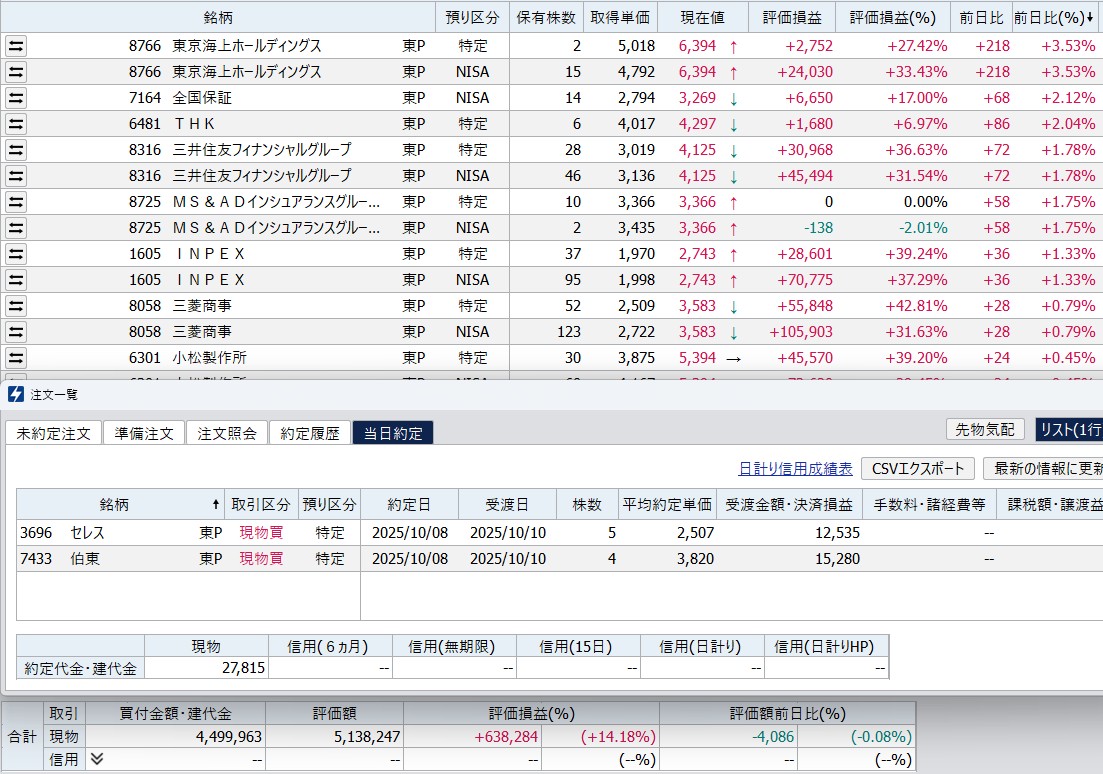The image size is (1103, 774).
Task: Click 受渡金額 15,280 for 伯東
Action: [837, 559]
